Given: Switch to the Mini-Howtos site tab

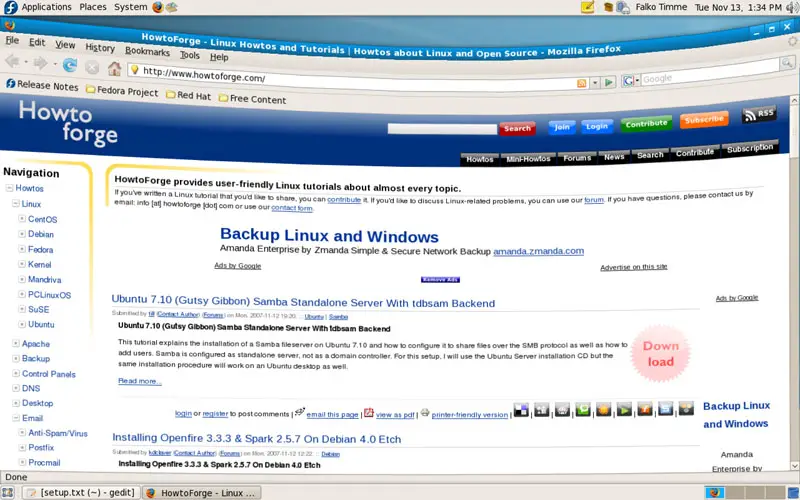Looking at the screenshot, I should tap(528, 159).
